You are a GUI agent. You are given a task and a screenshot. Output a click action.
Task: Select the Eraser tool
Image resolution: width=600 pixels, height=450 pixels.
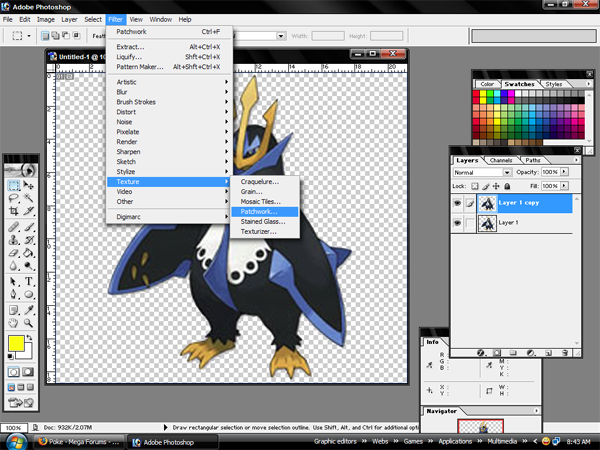point(14,253)
